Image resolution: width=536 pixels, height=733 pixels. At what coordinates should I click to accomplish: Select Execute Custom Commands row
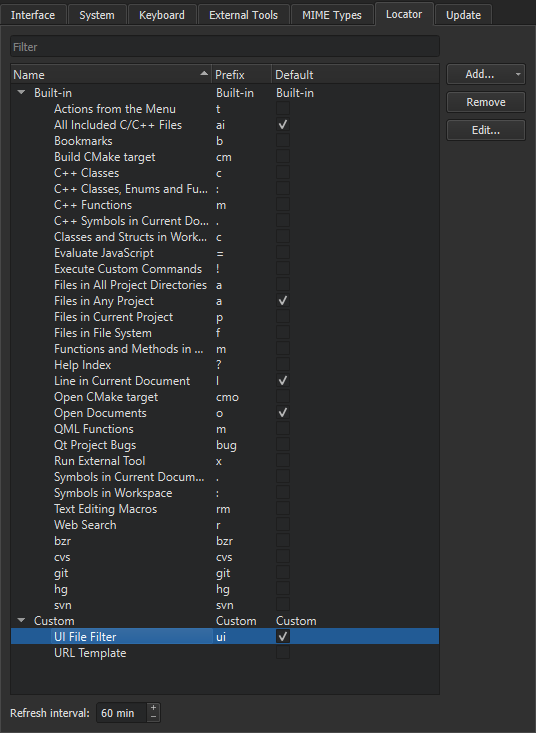click(225, 269)
